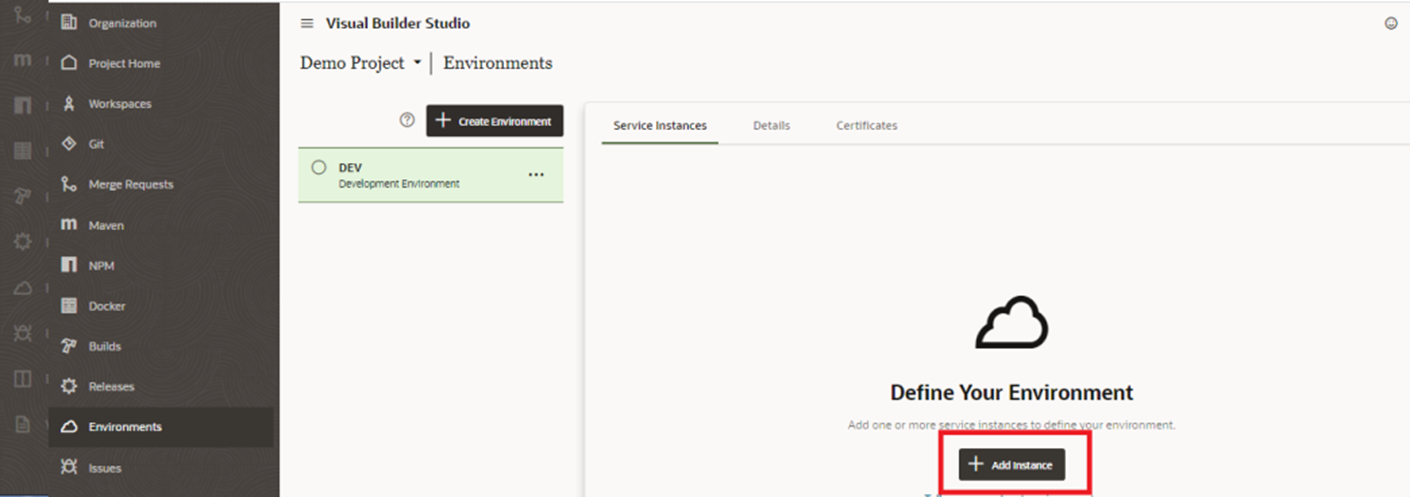Image resolution: width=1410 pixels, height=497 pixels.
Task: Go to Workspaces in the sidebar
Action: point(119,103)
